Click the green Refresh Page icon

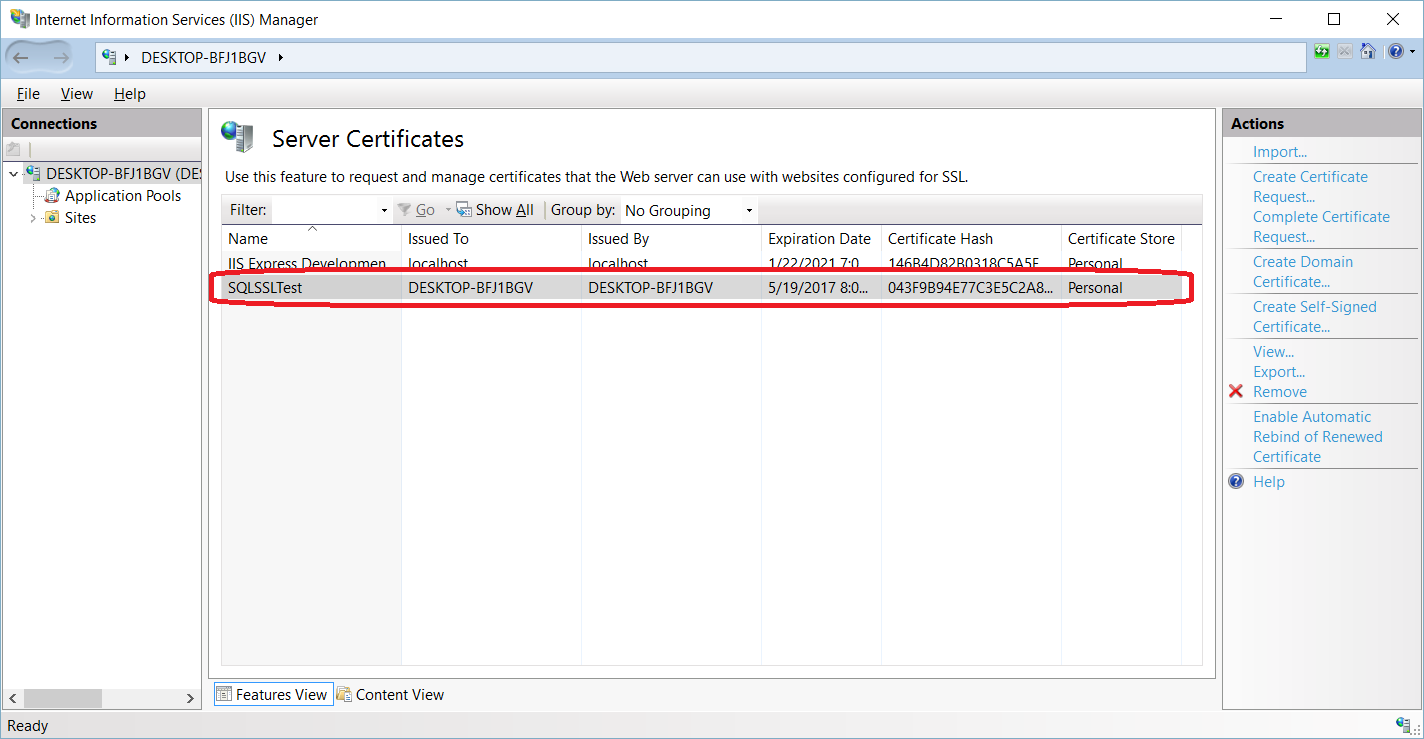1322,52
